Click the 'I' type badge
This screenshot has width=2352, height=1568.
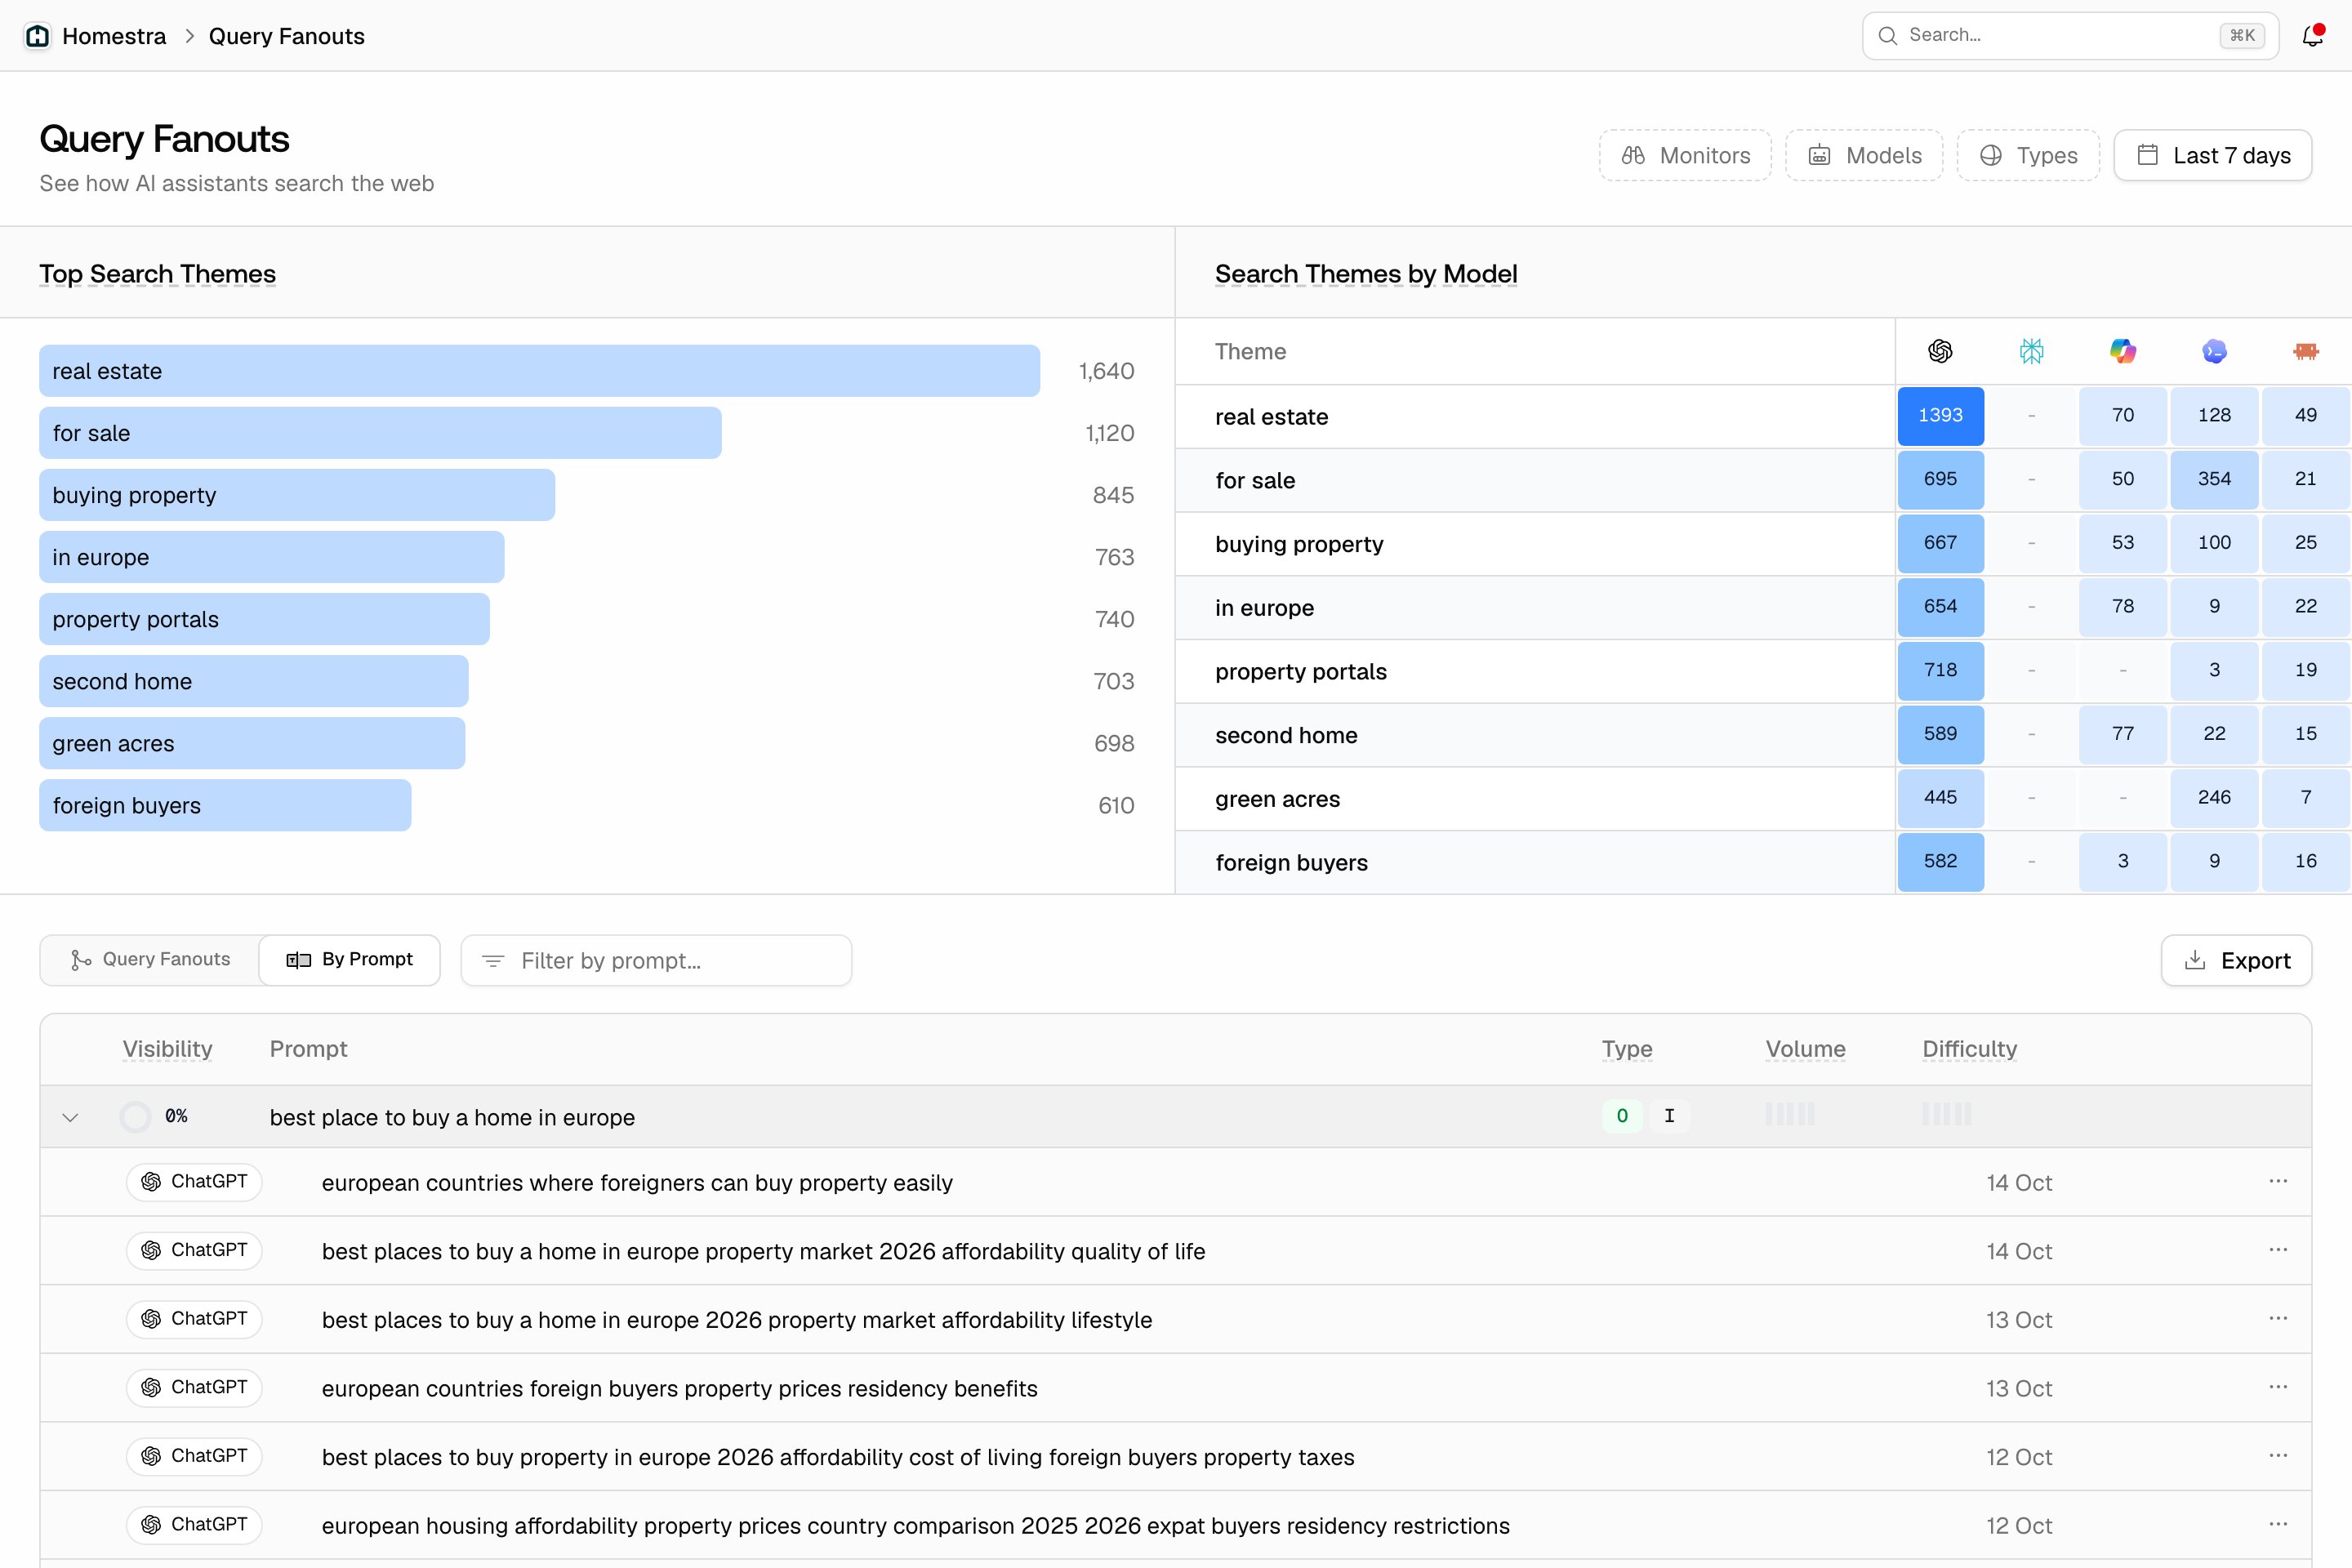tap(1669, 1116)
